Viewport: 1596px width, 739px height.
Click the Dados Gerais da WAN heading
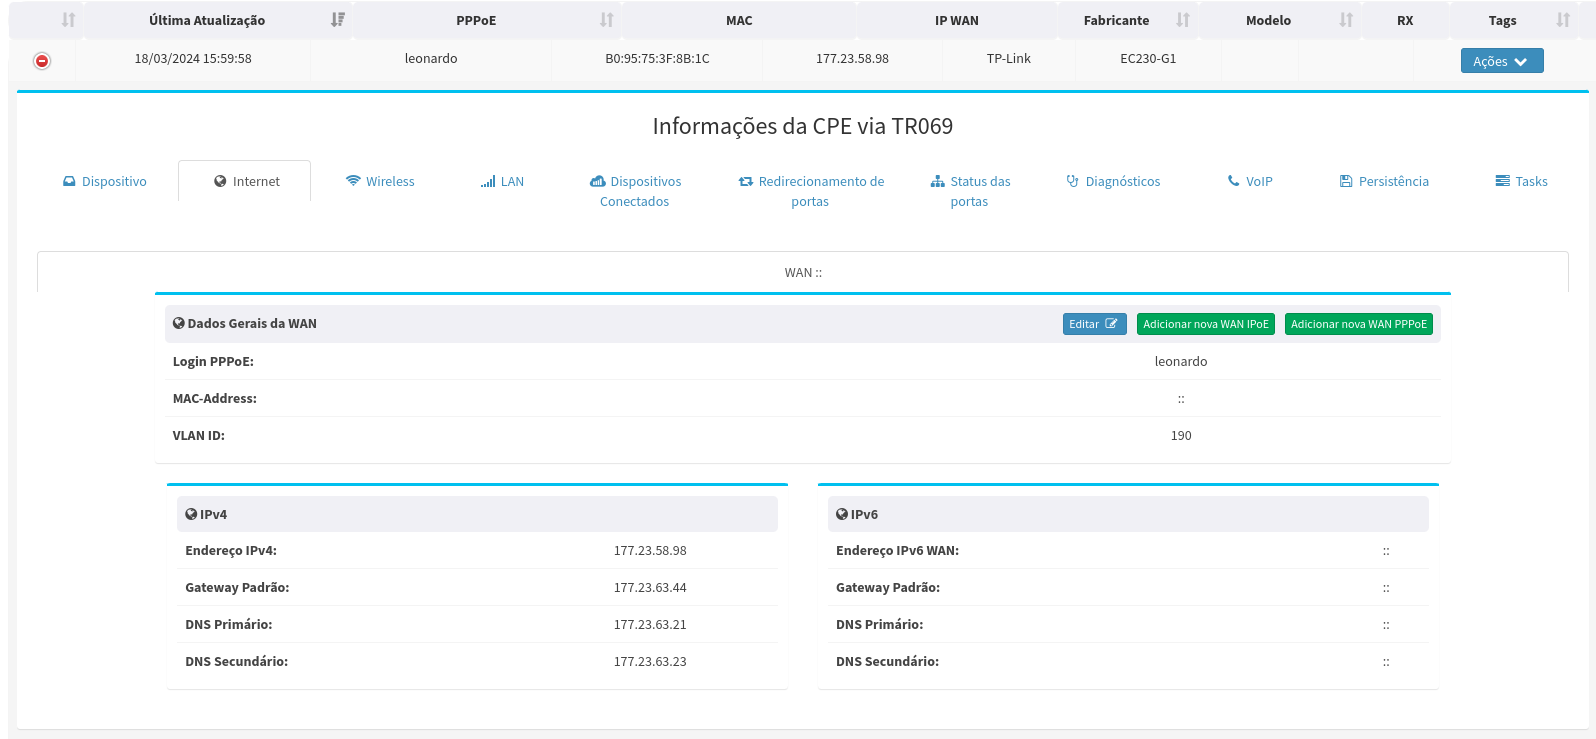(245, 323)
